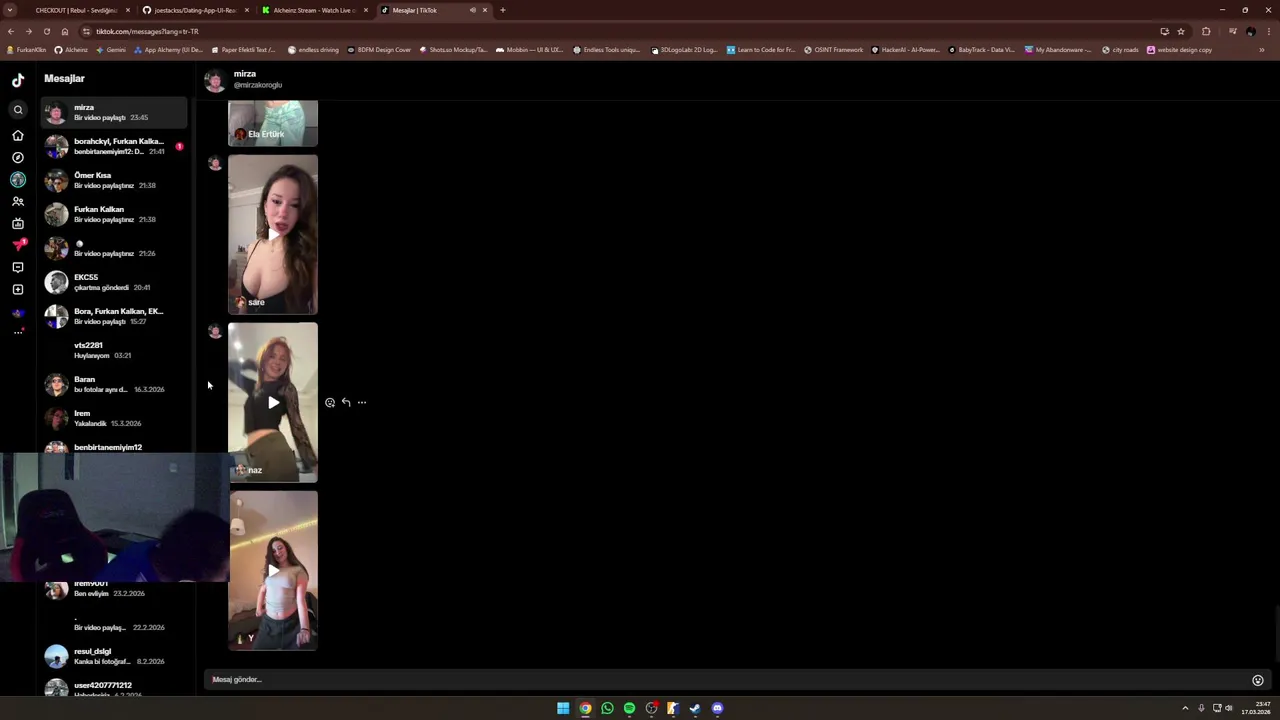
Task: Expand the bookmarks overflow chevron
Action: pos(1262,50)
